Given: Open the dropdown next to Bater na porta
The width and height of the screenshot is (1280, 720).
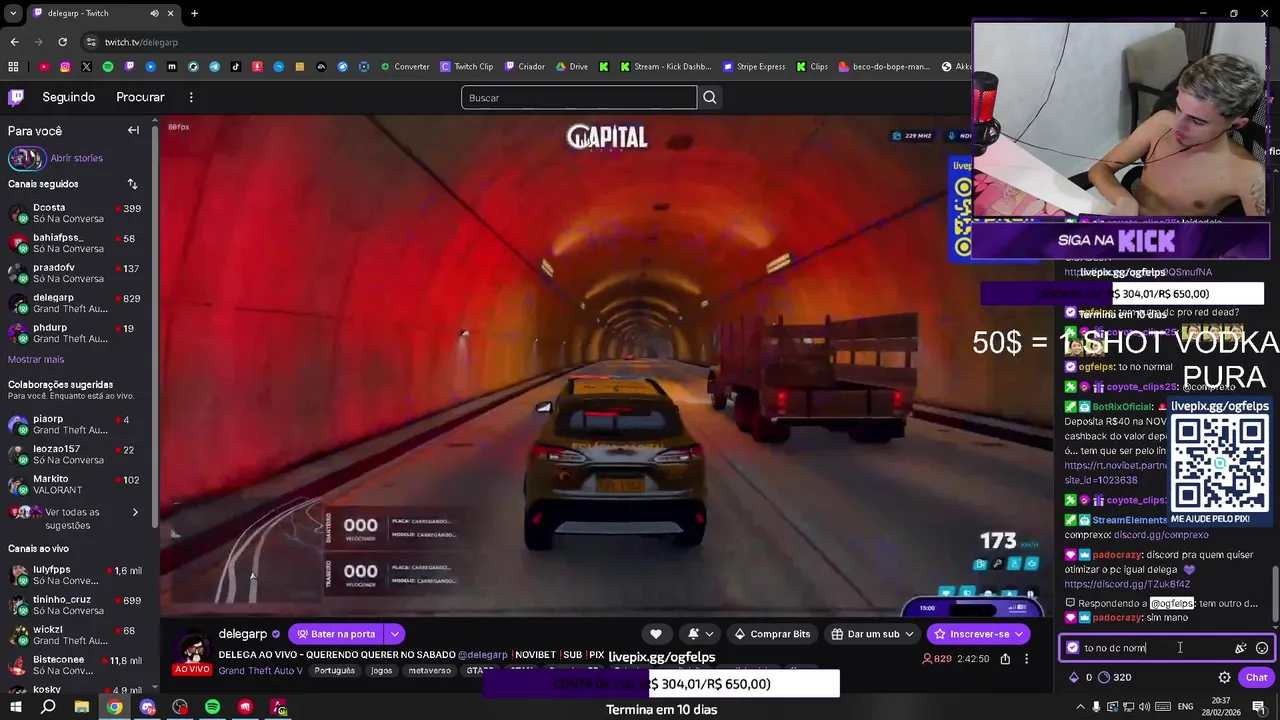Looking at the screenshot, I should (x=394, y=634).
